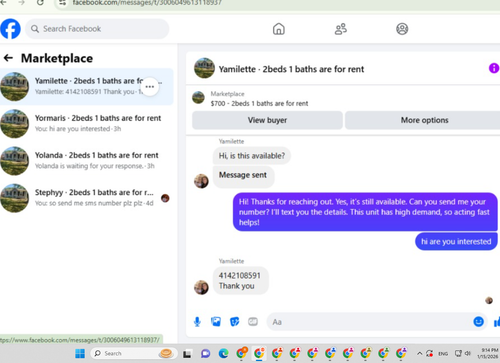
Task: Open the Windows Start menu
Action: pos(80,353)
